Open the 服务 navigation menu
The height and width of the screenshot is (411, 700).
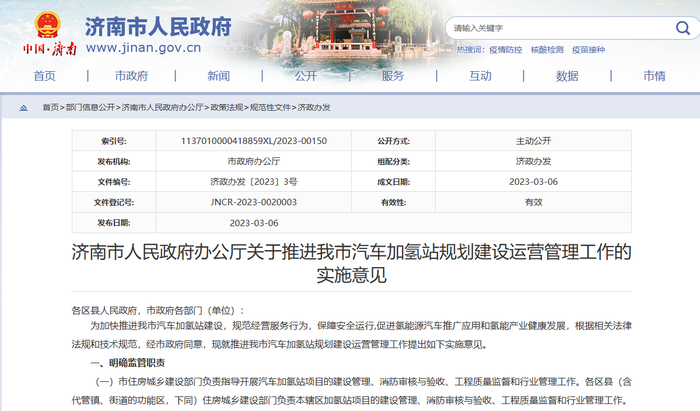pos(393,76)
